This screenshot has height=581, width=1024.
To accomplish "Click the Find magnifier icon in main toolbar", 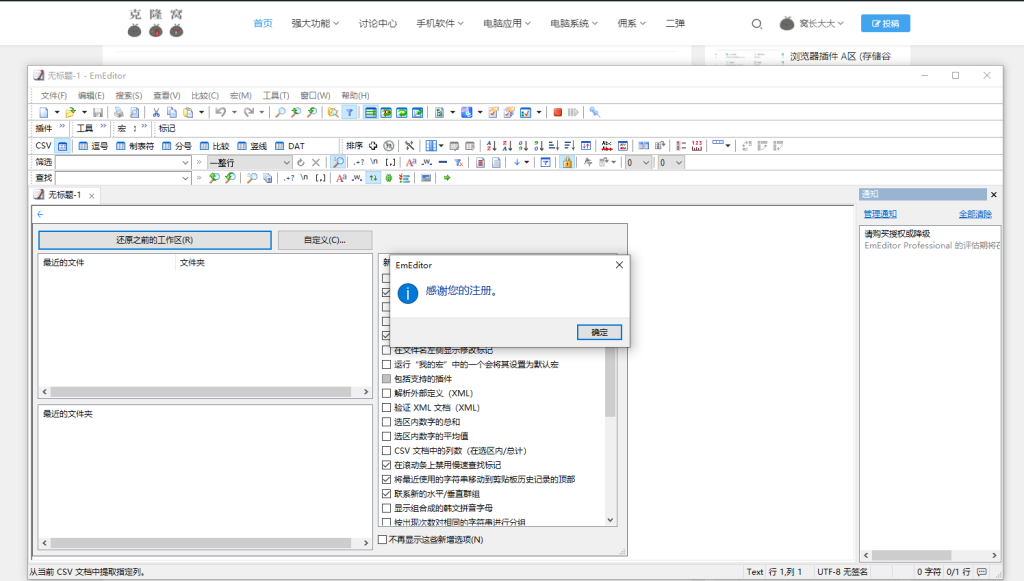I will (280, 112).
